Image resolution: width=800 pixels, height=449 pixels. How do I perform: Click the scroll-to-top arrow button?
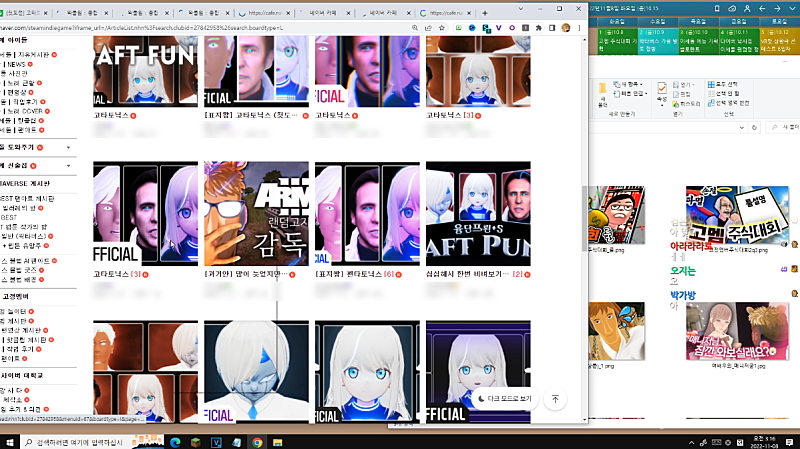tap(555, 399)
